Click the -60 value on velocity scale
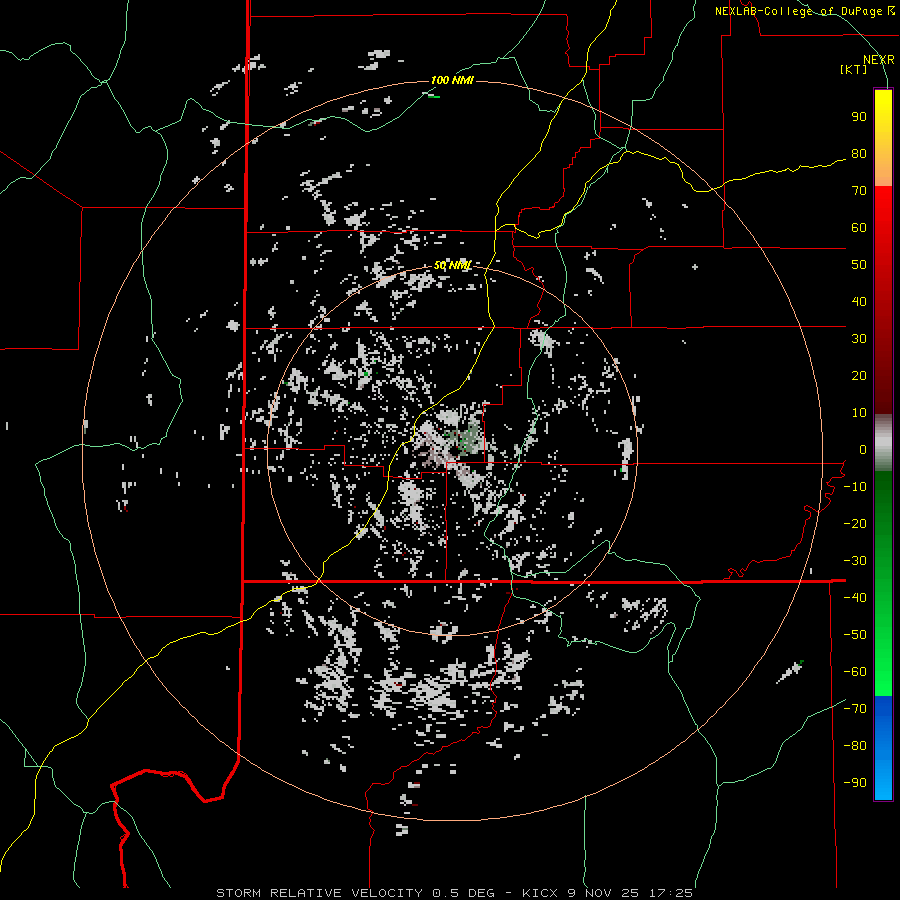 tap(855, 672)
